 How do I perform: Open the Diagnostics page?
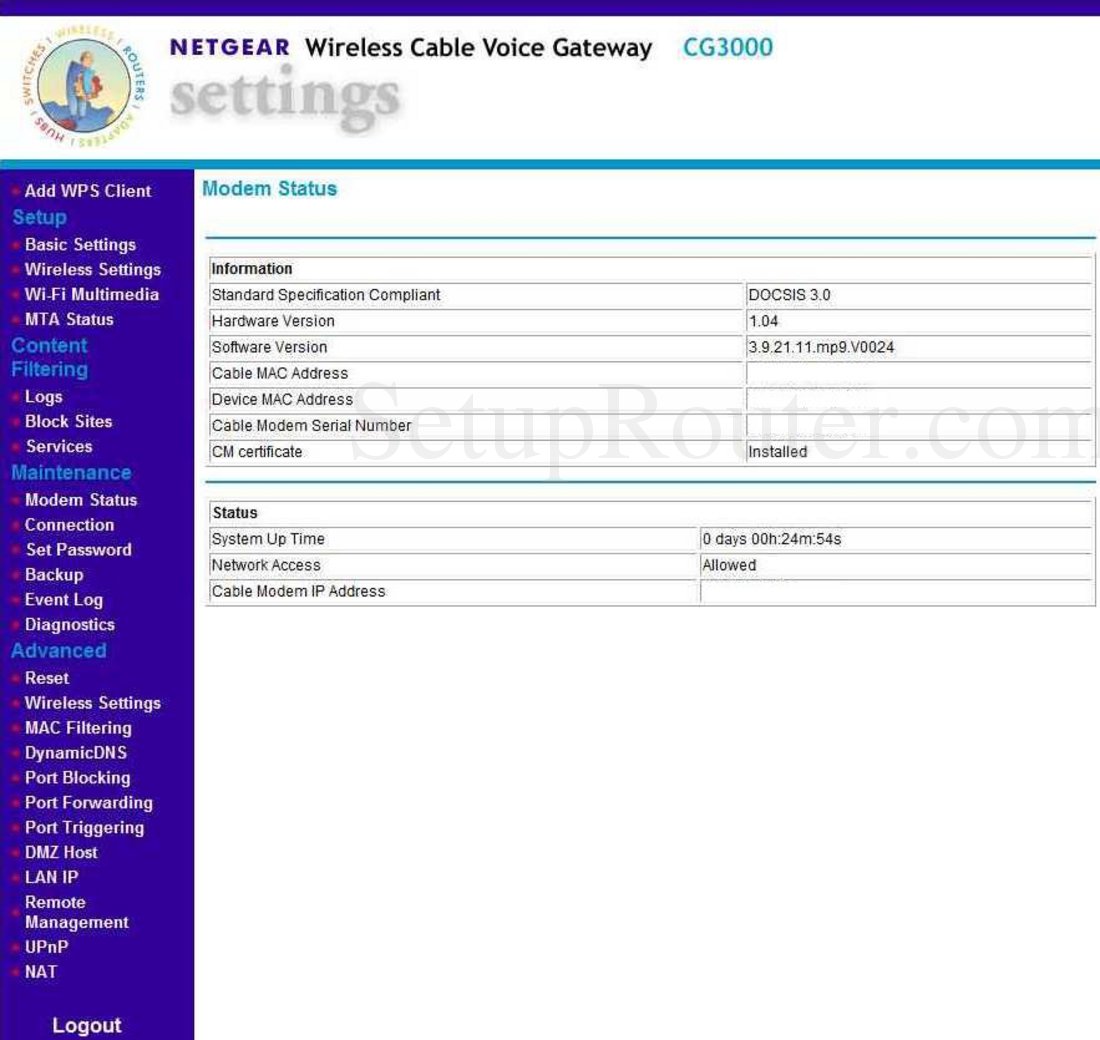click(x=68, y=624)
